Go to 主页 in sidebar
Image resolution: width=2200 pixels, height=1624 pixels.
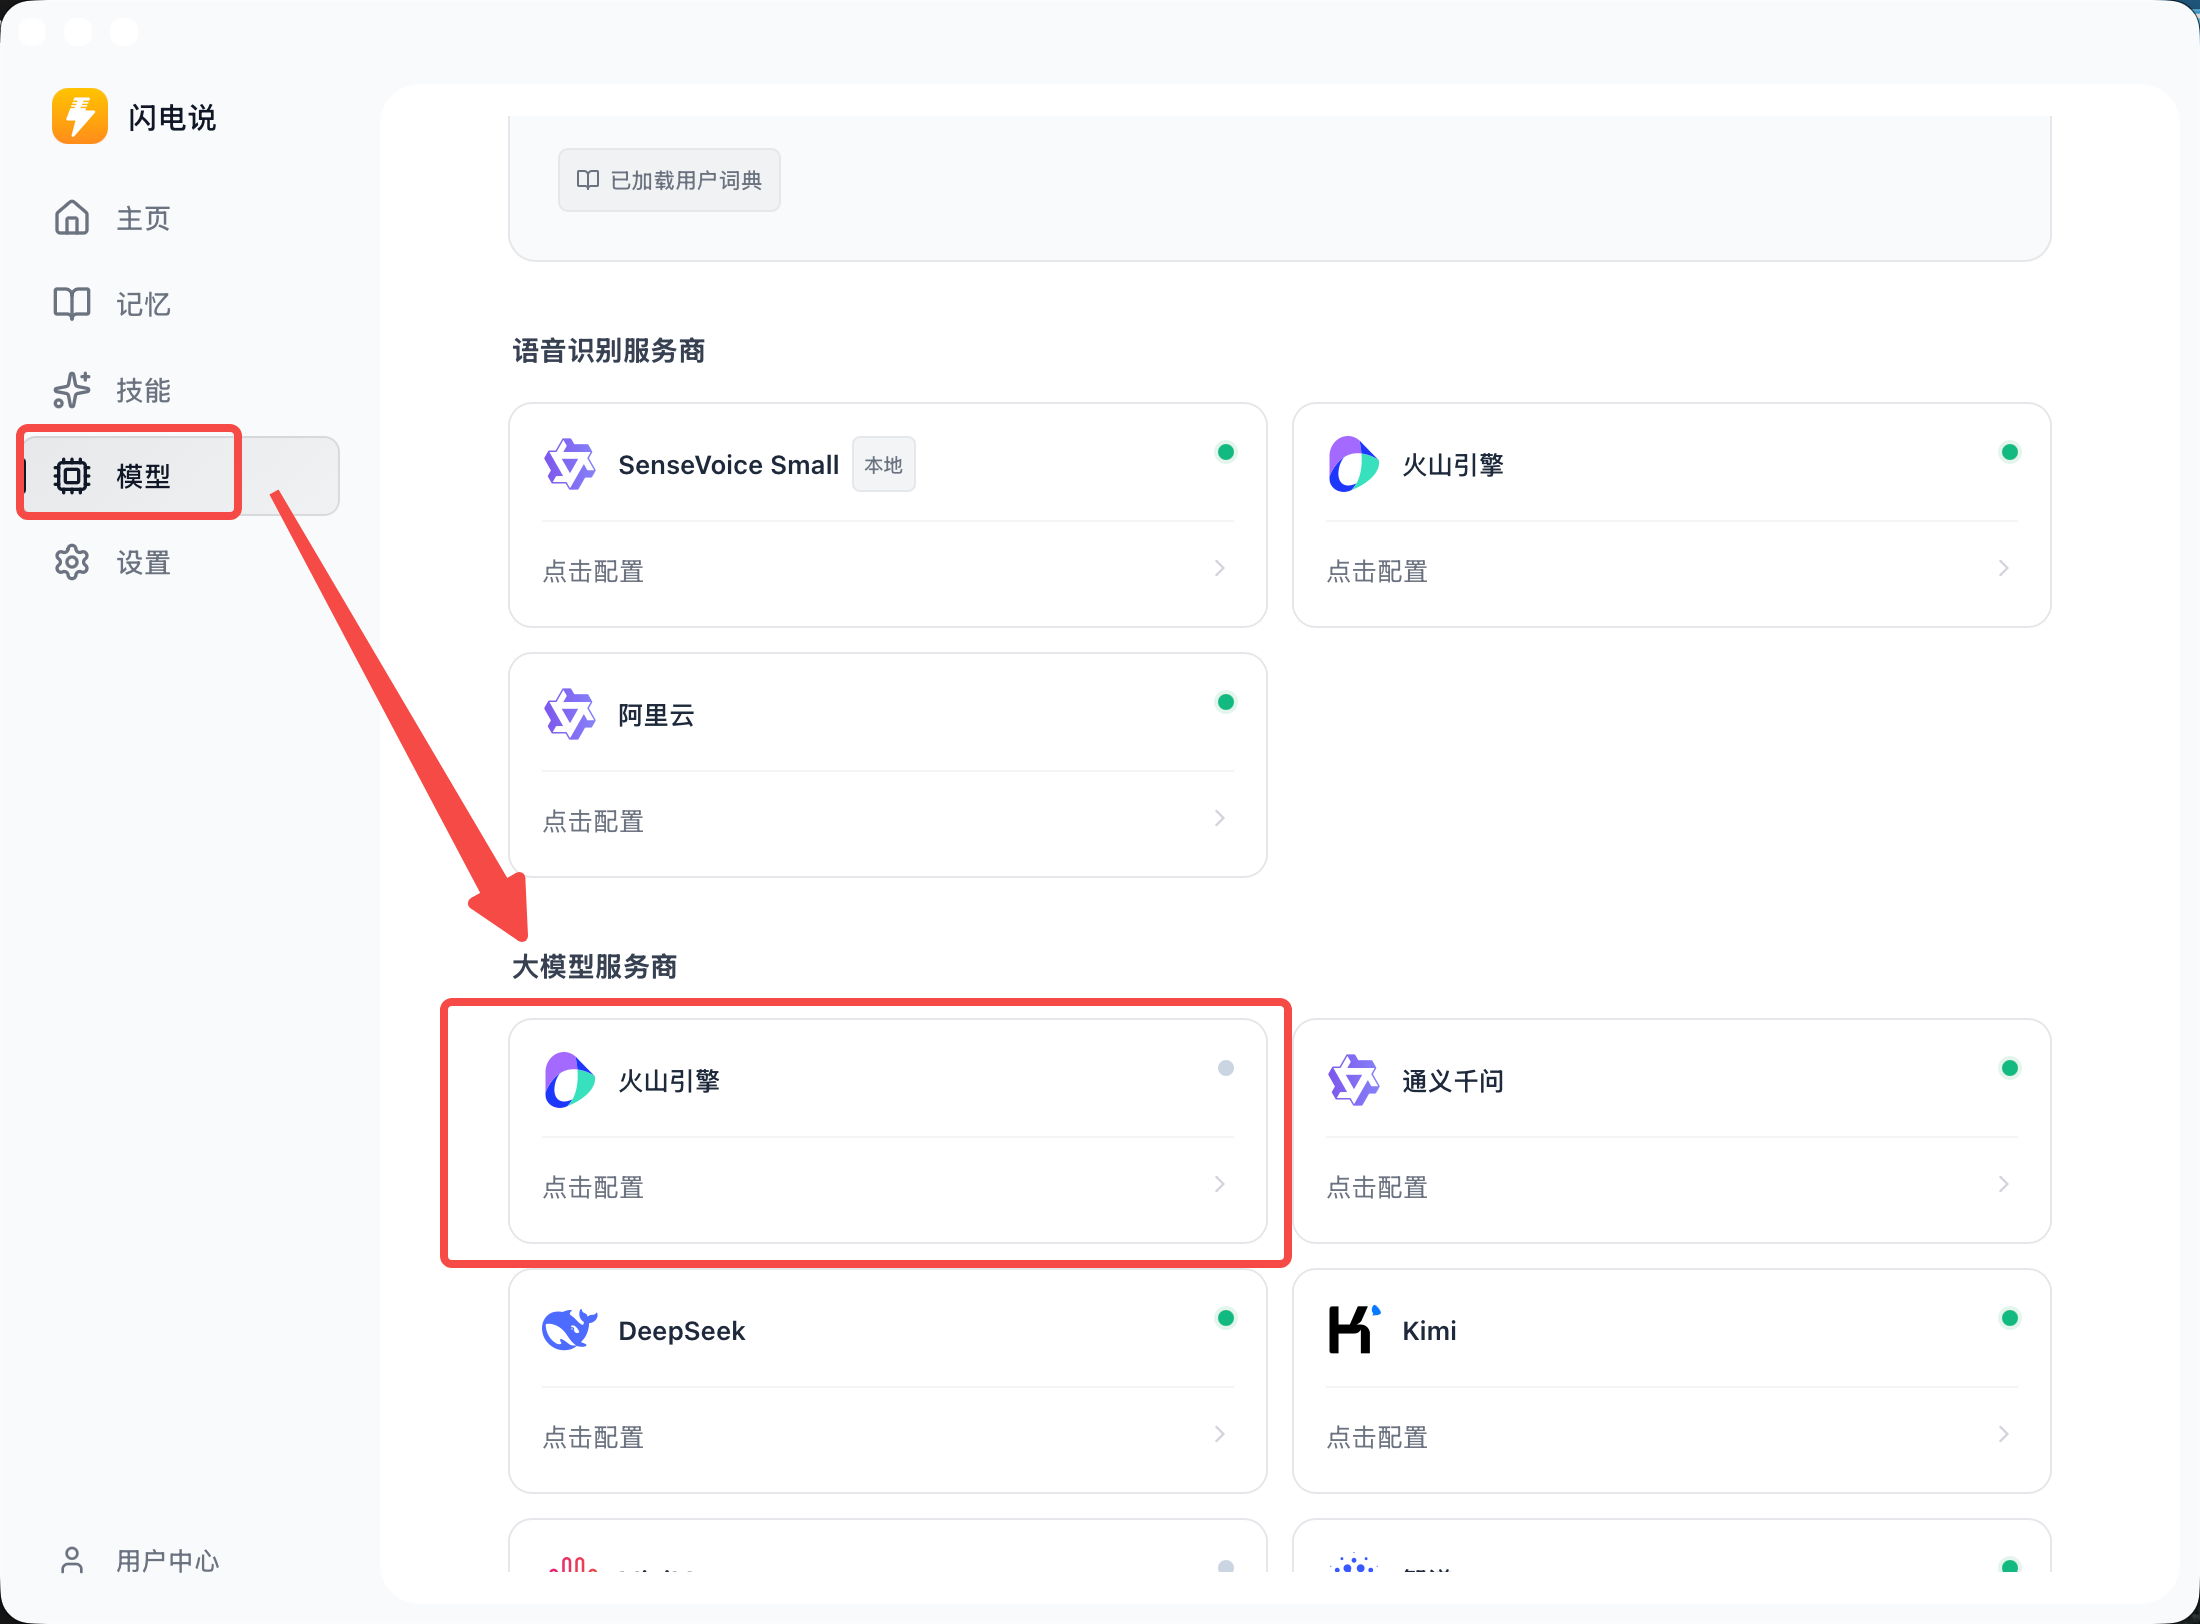tap(180, 218)
